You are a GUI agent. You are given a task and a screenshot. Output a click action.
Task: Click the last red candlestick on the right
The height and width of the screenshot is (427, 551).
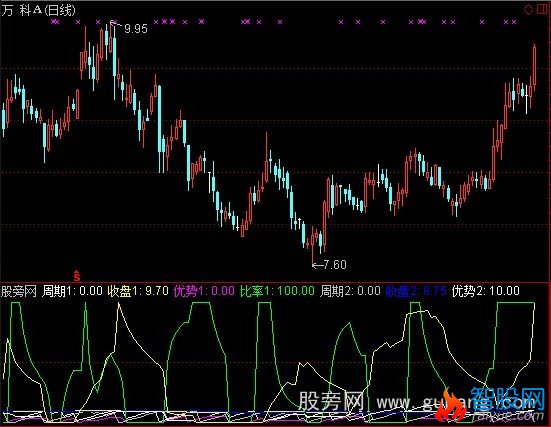point(534,67)
